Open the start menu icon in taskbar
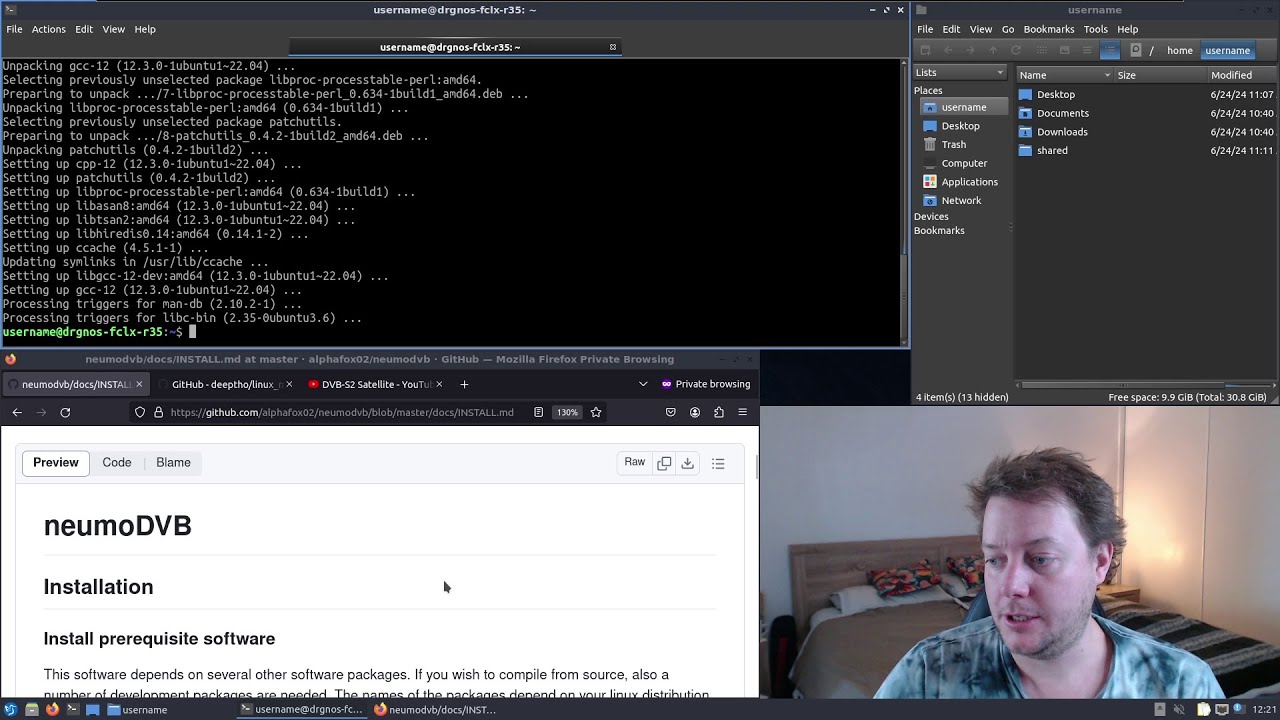 tap(10, 710)
